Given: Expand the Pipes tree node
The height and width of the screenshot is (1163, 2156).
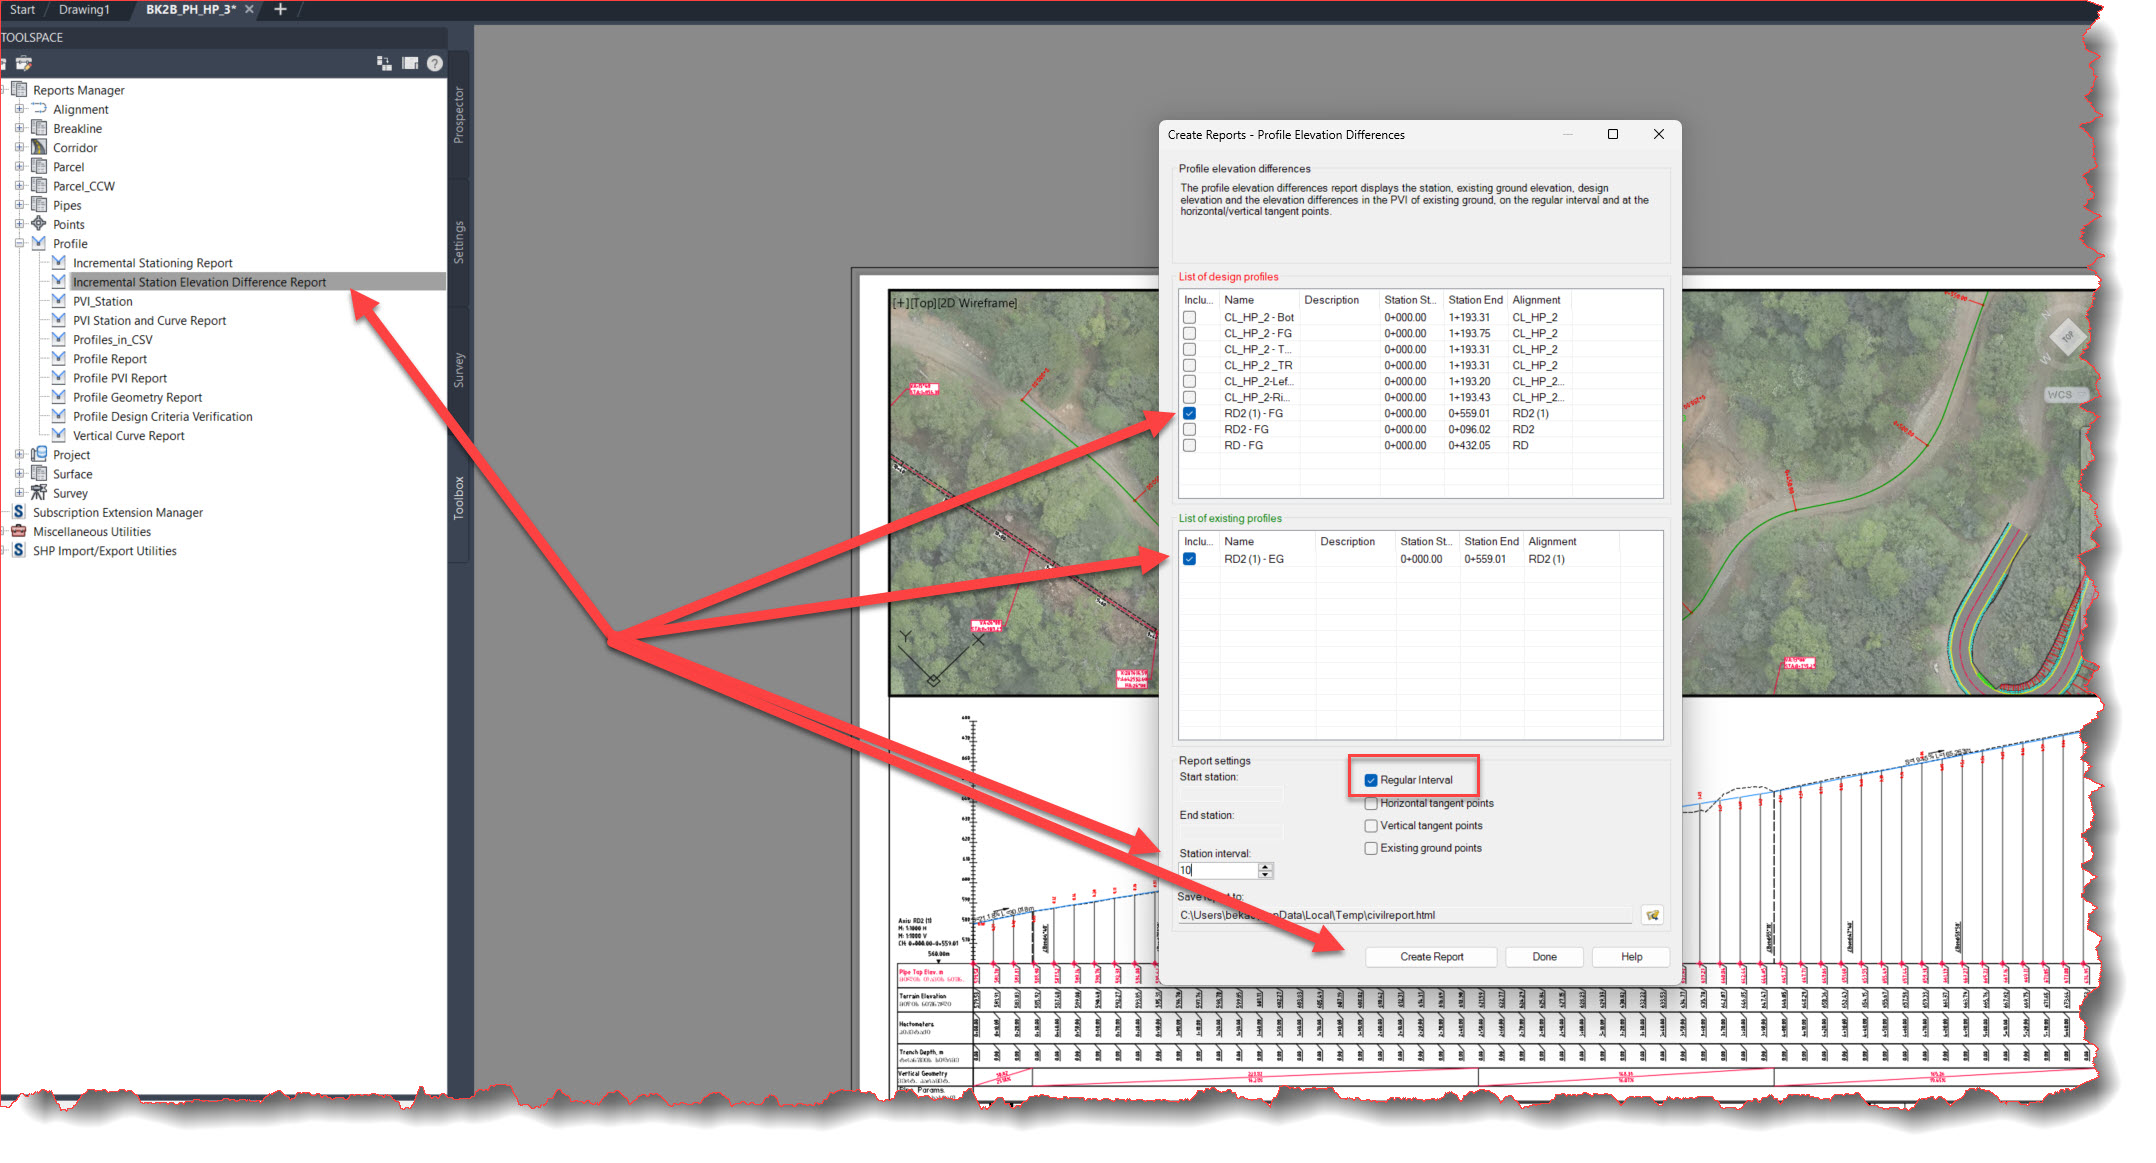Looking at the screenshot, I should [19, 205].
